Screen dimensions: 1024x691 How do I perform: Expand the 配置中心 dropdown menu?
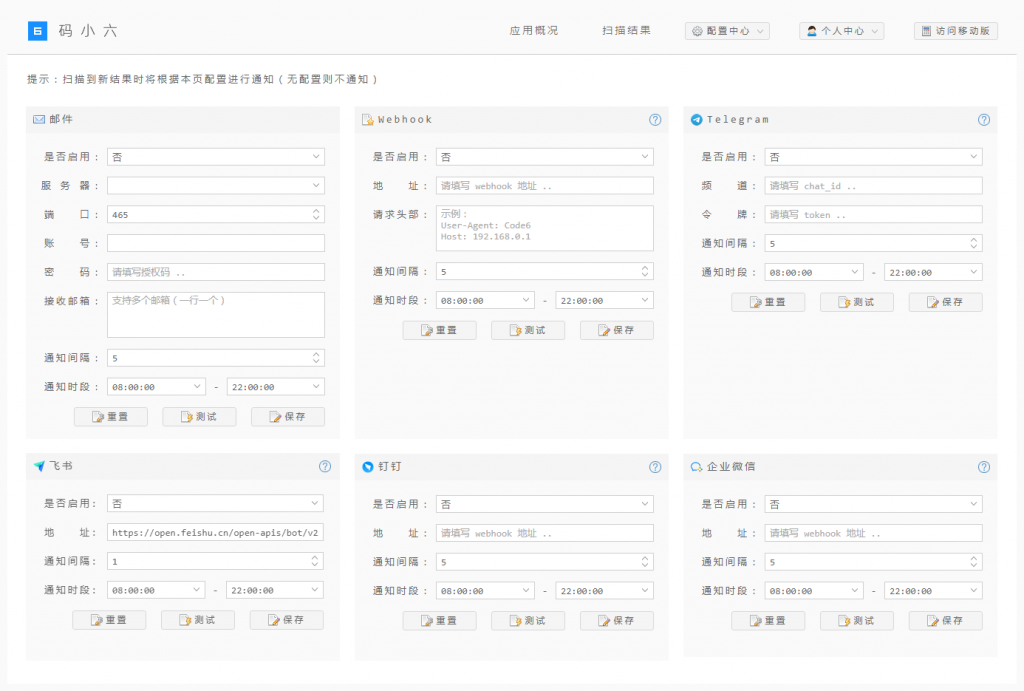pyautogui.click(x=727, y=31)
